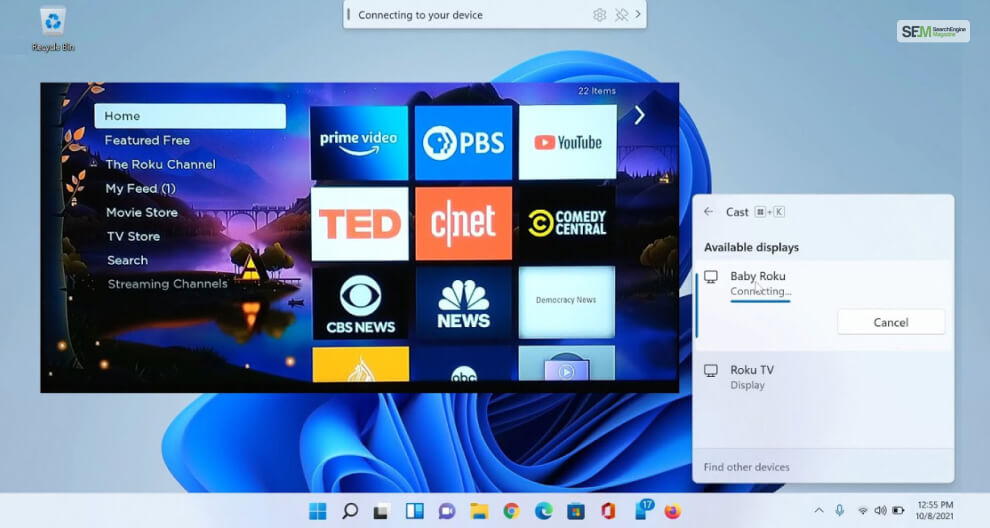Open the Prime Video channel tile

click(x=359, y=142)
